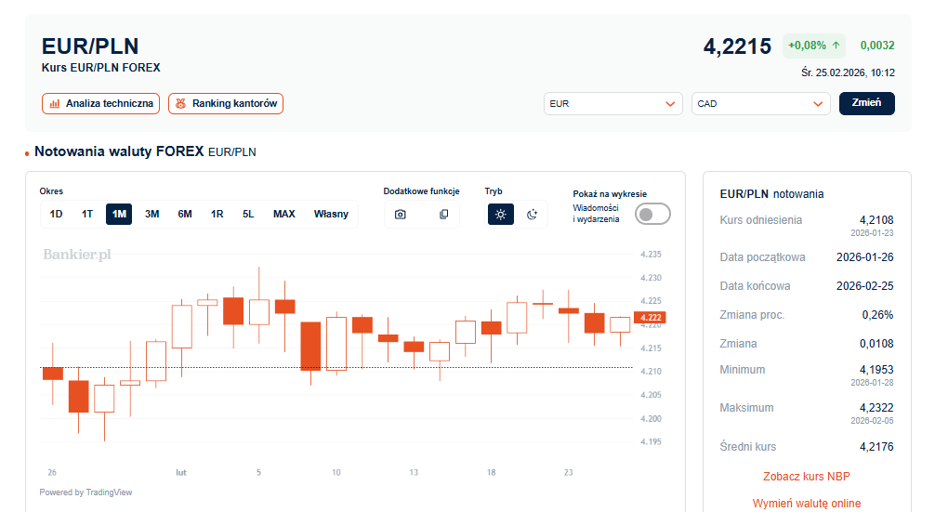This screenshot has height=512, width=948.
Task: Choose the MAX period tab
Action: tap(284, 214)
